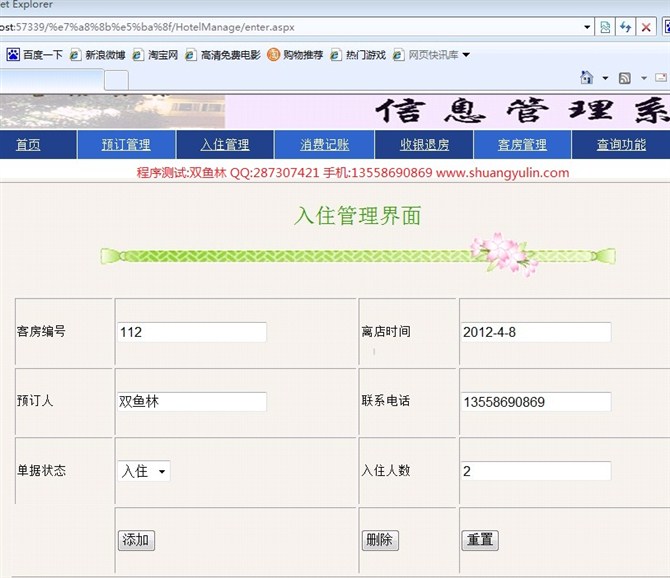The height and width of the screenshot is (578, 670).
Task: Click the 入住人数 input field
Action: [536, 471]
